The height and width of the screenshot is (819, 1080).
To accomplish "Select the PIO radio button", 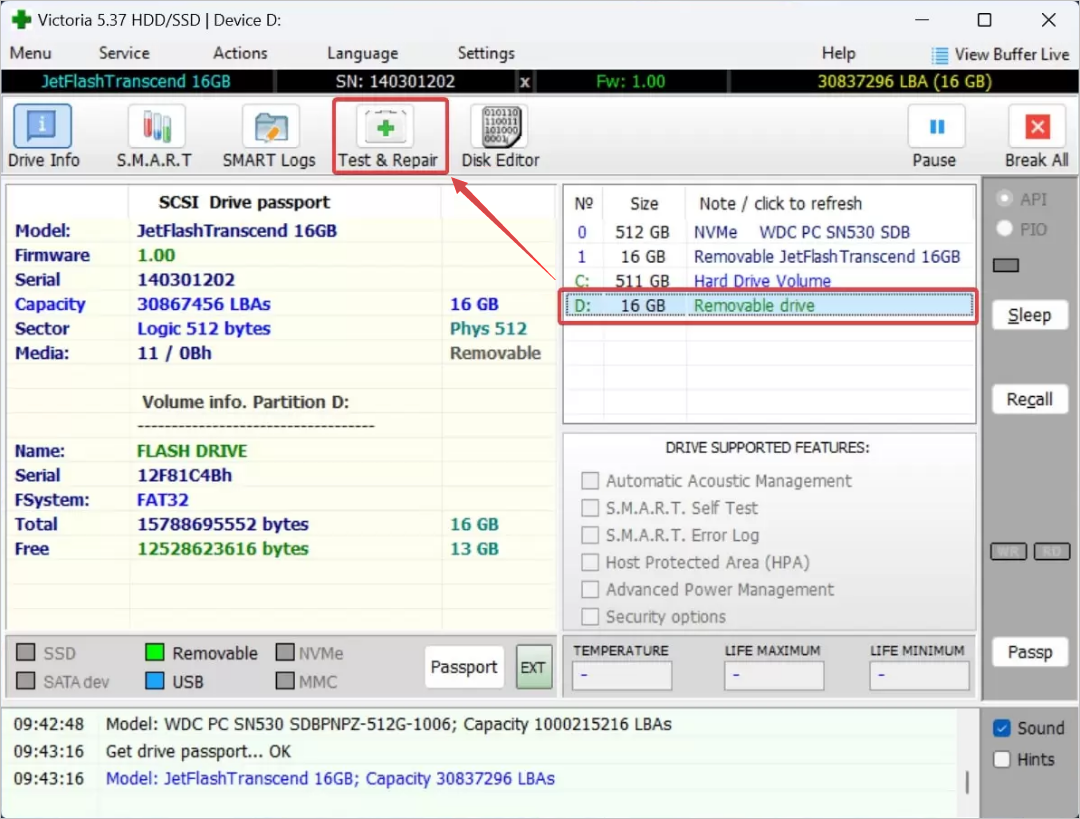I will point(1004,229).
